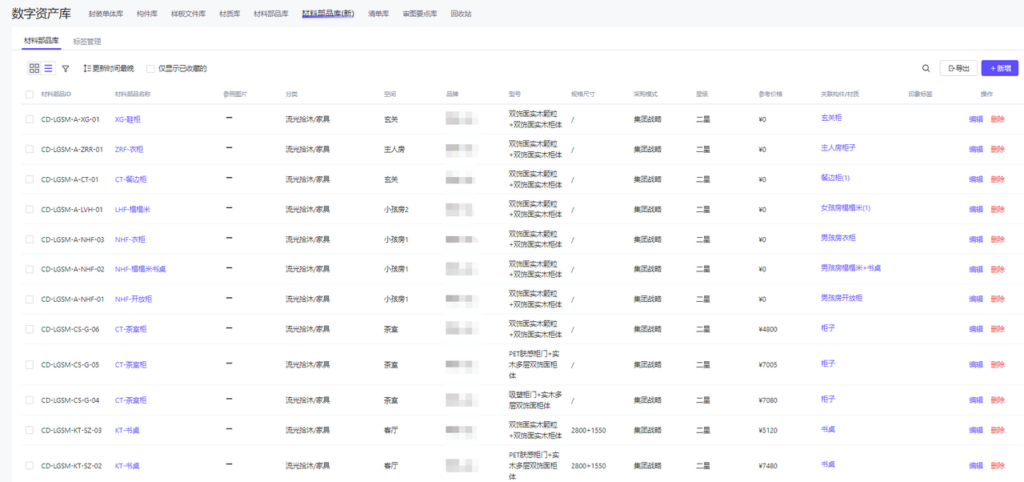Viewport: 1024px width, 482px height.
Task: Switch to the 标签管理 tab
Action: tap(87, 42)
